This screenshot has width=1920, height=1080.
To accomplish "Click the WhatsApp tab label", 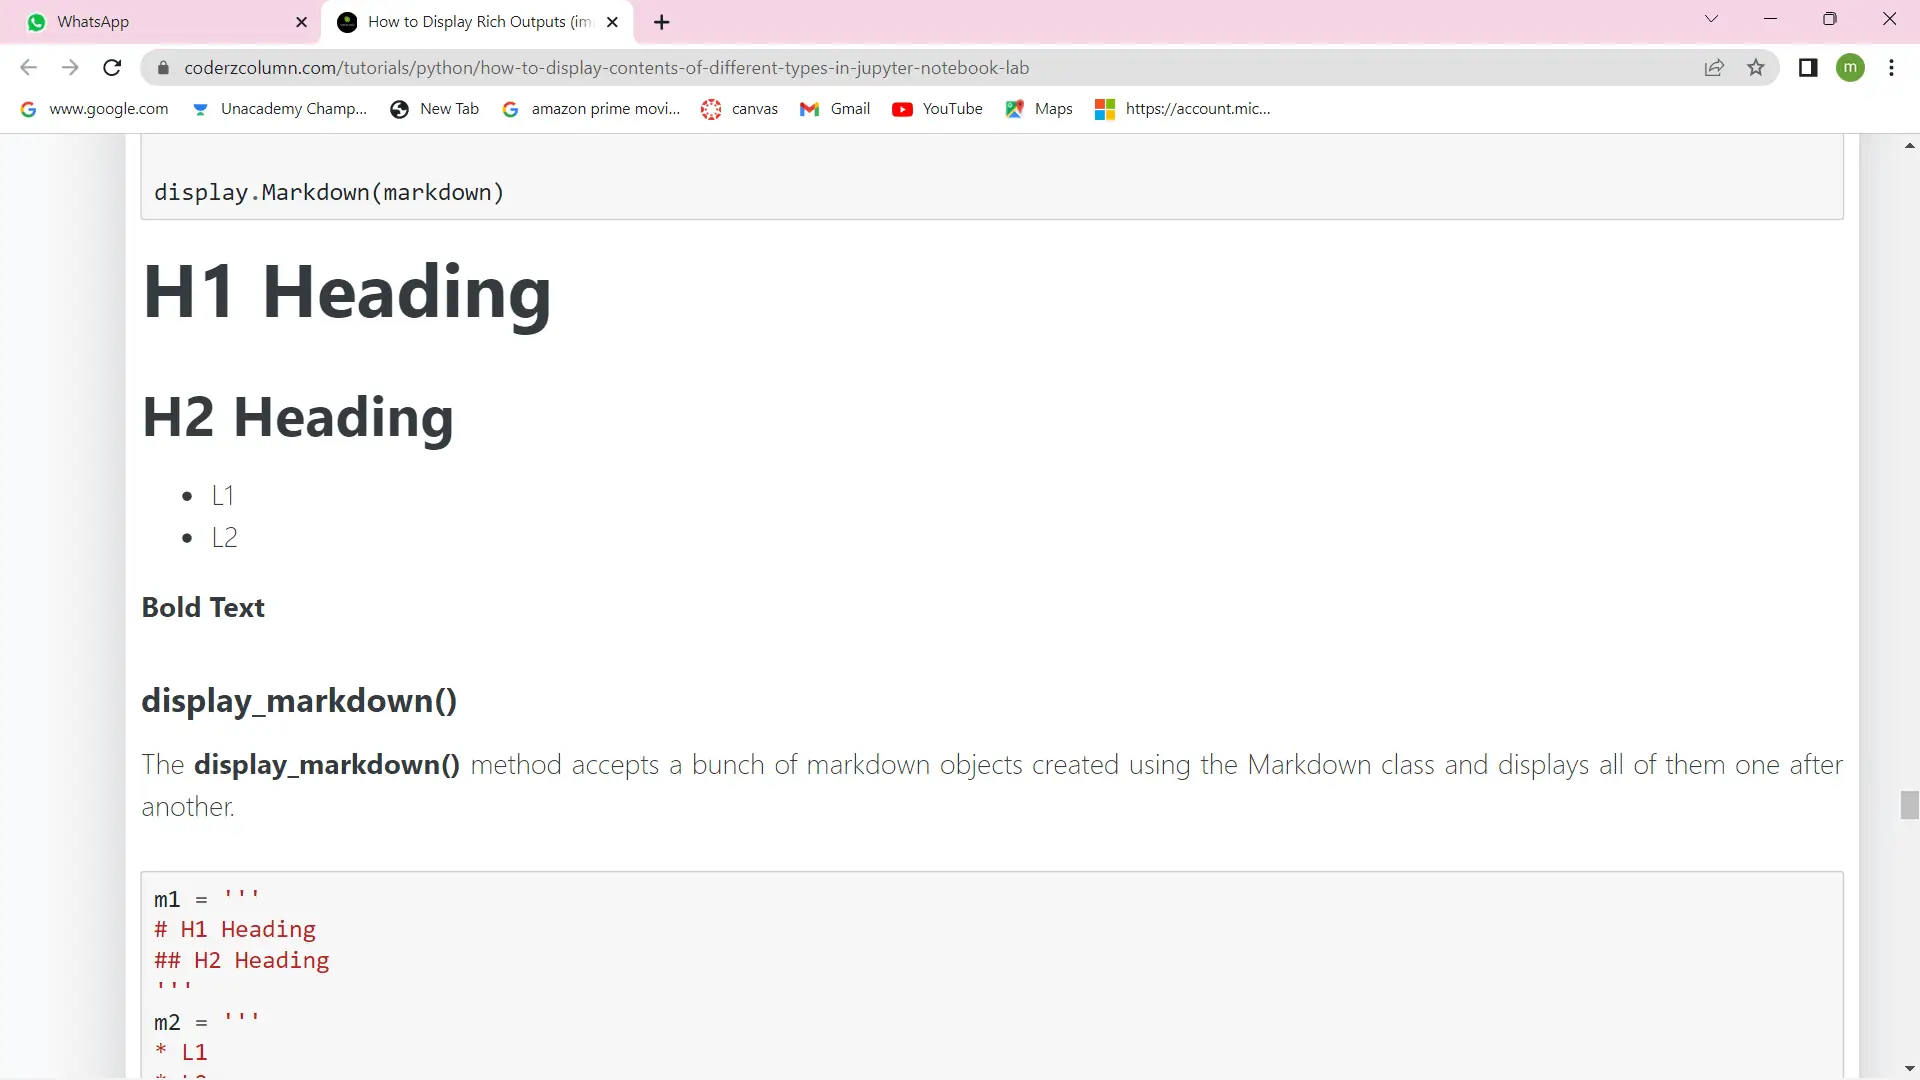I will click(92, 21).
